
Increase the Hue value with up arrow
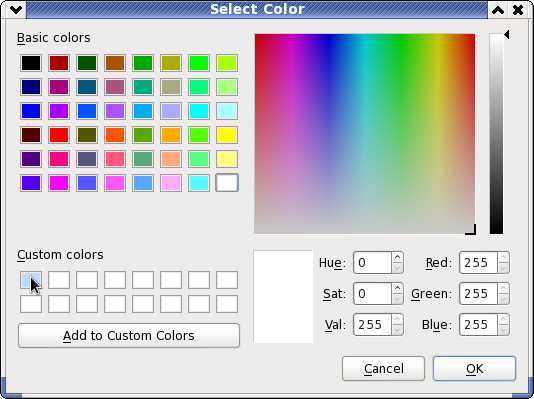pos(397,257)
